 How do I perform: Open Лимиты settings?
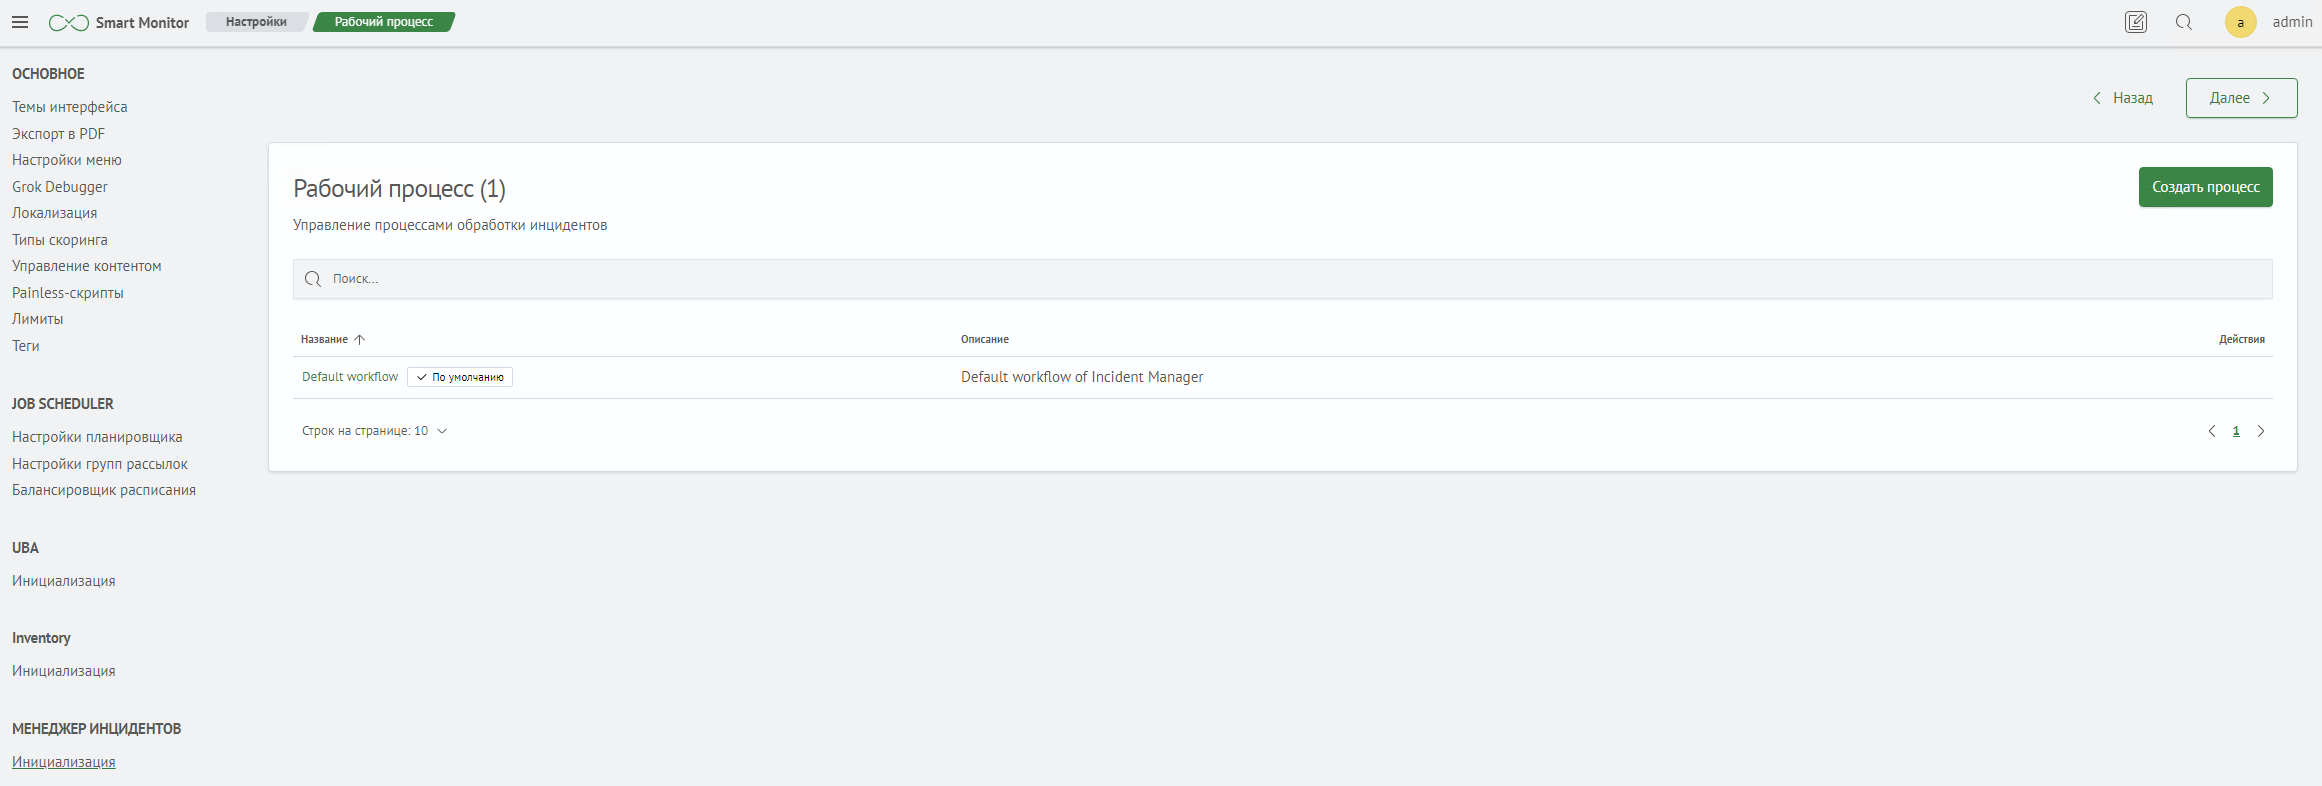click(x=38, y=319)
